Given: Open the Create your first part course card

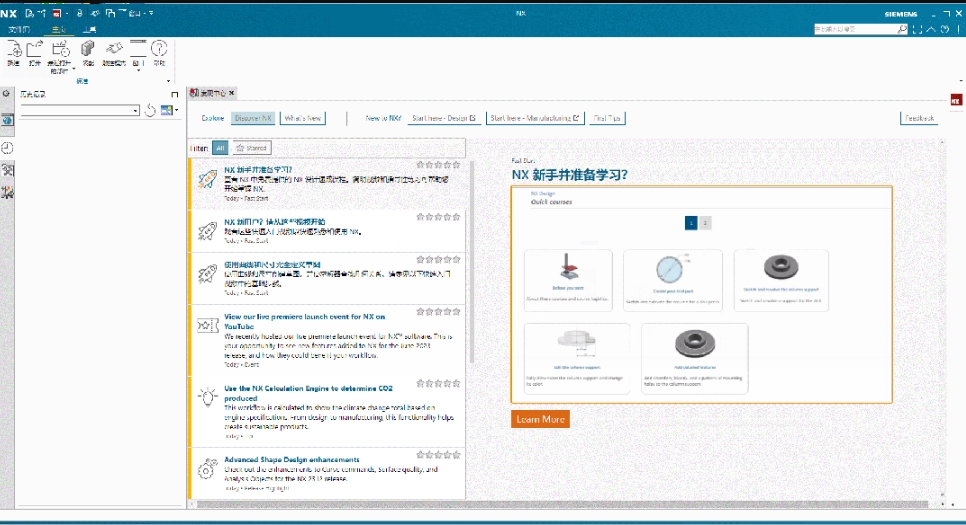Looking at the screenshot, I should tap(672, 280).
